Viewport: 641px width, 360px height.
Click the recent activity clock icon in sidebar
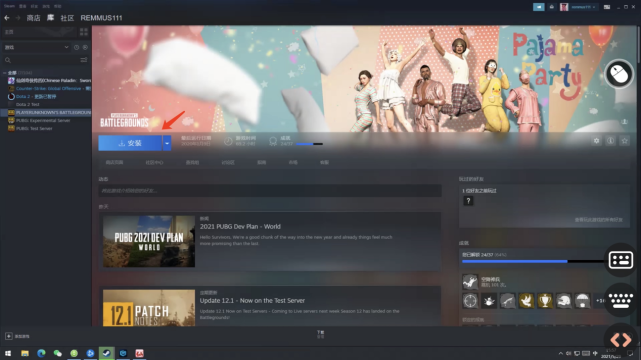click(x=76, y=47)
